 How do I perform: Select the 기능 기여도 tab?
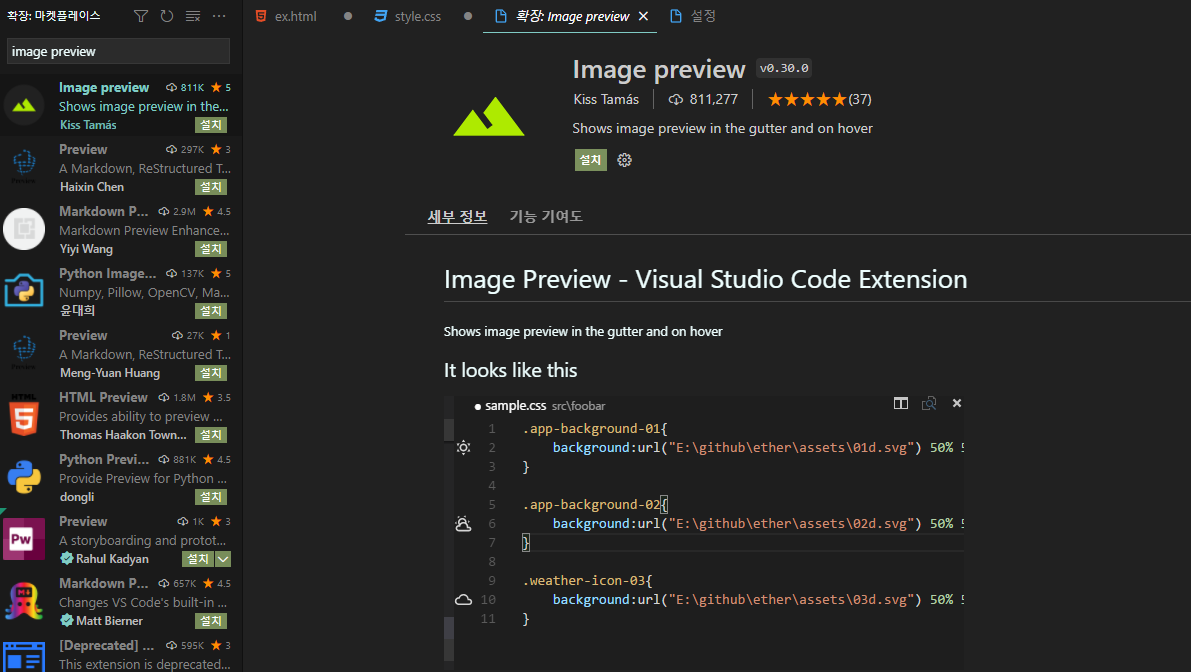pos(546,216)
